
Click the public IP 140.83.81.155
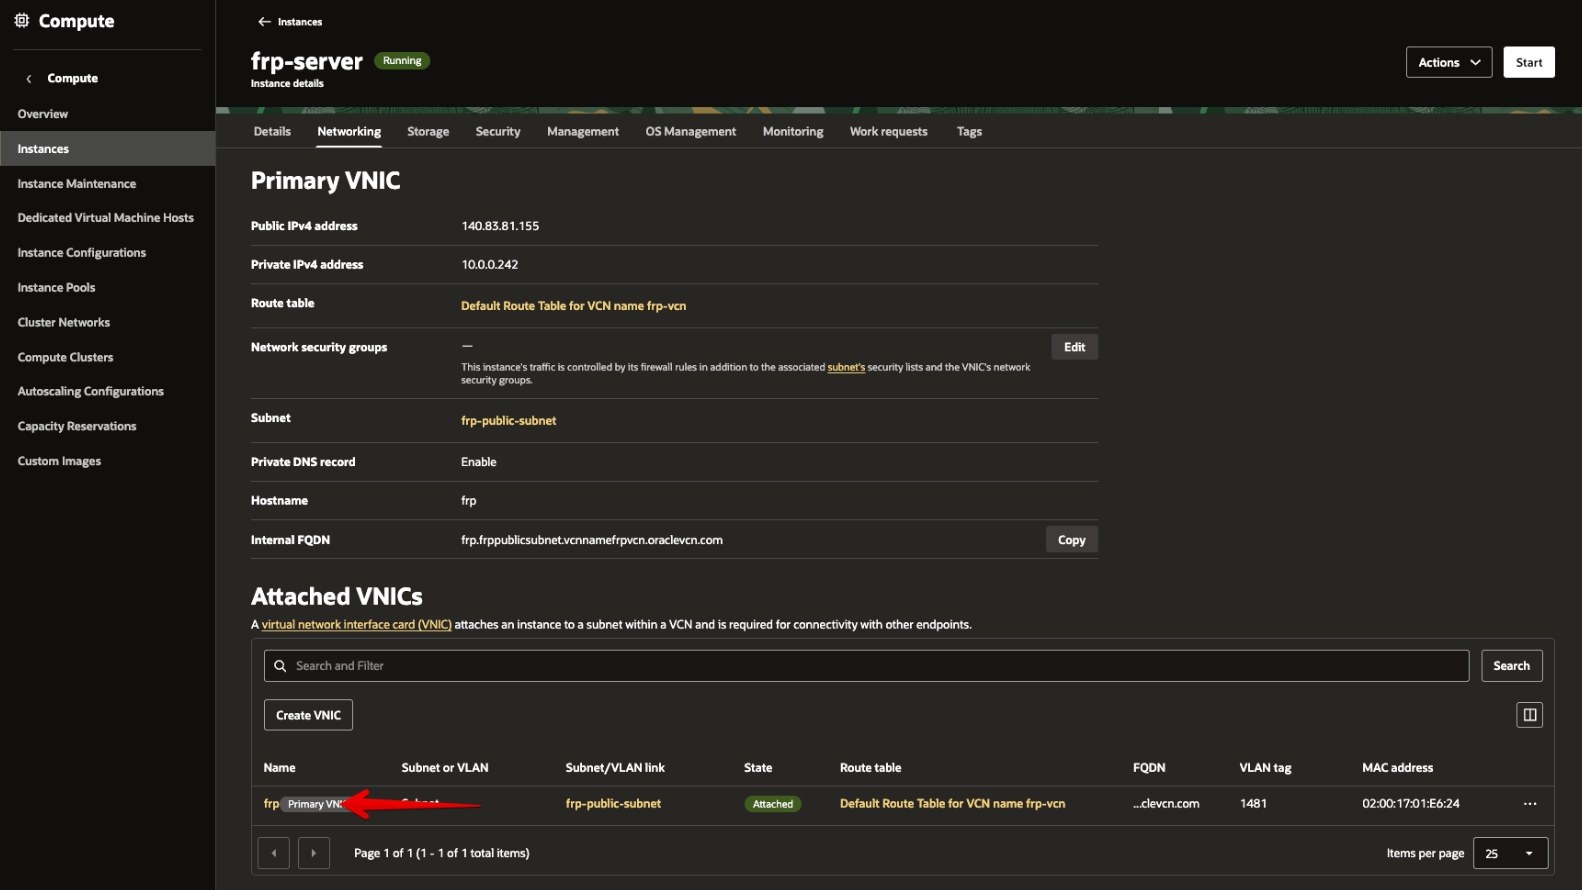pyautogui.click(x=500, y=226)
